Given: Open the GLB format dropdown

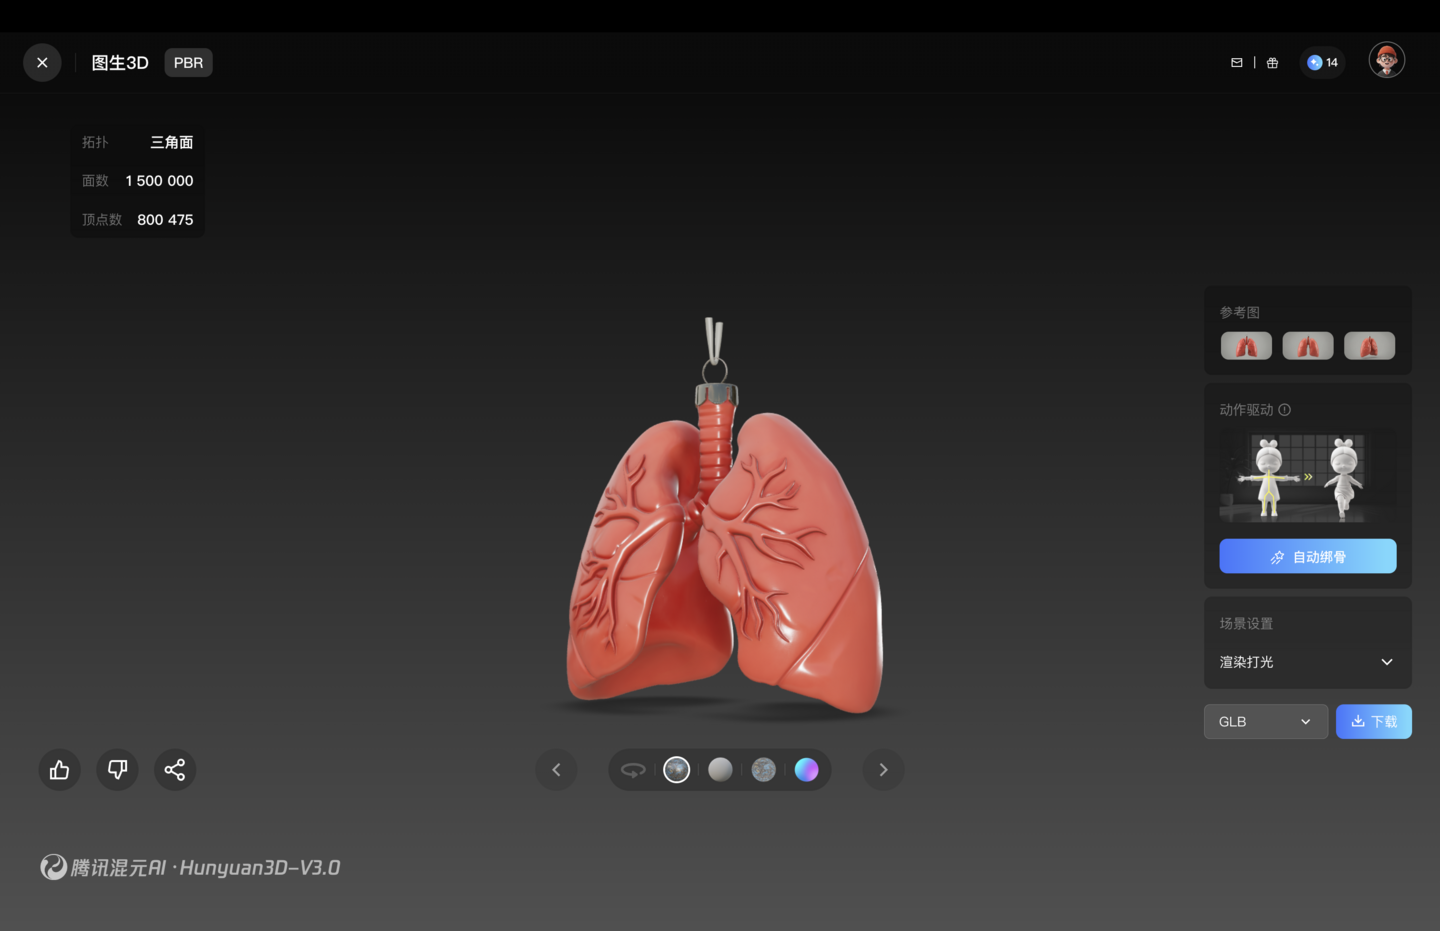Looking at the screenshot, I should click(1266, 722).
